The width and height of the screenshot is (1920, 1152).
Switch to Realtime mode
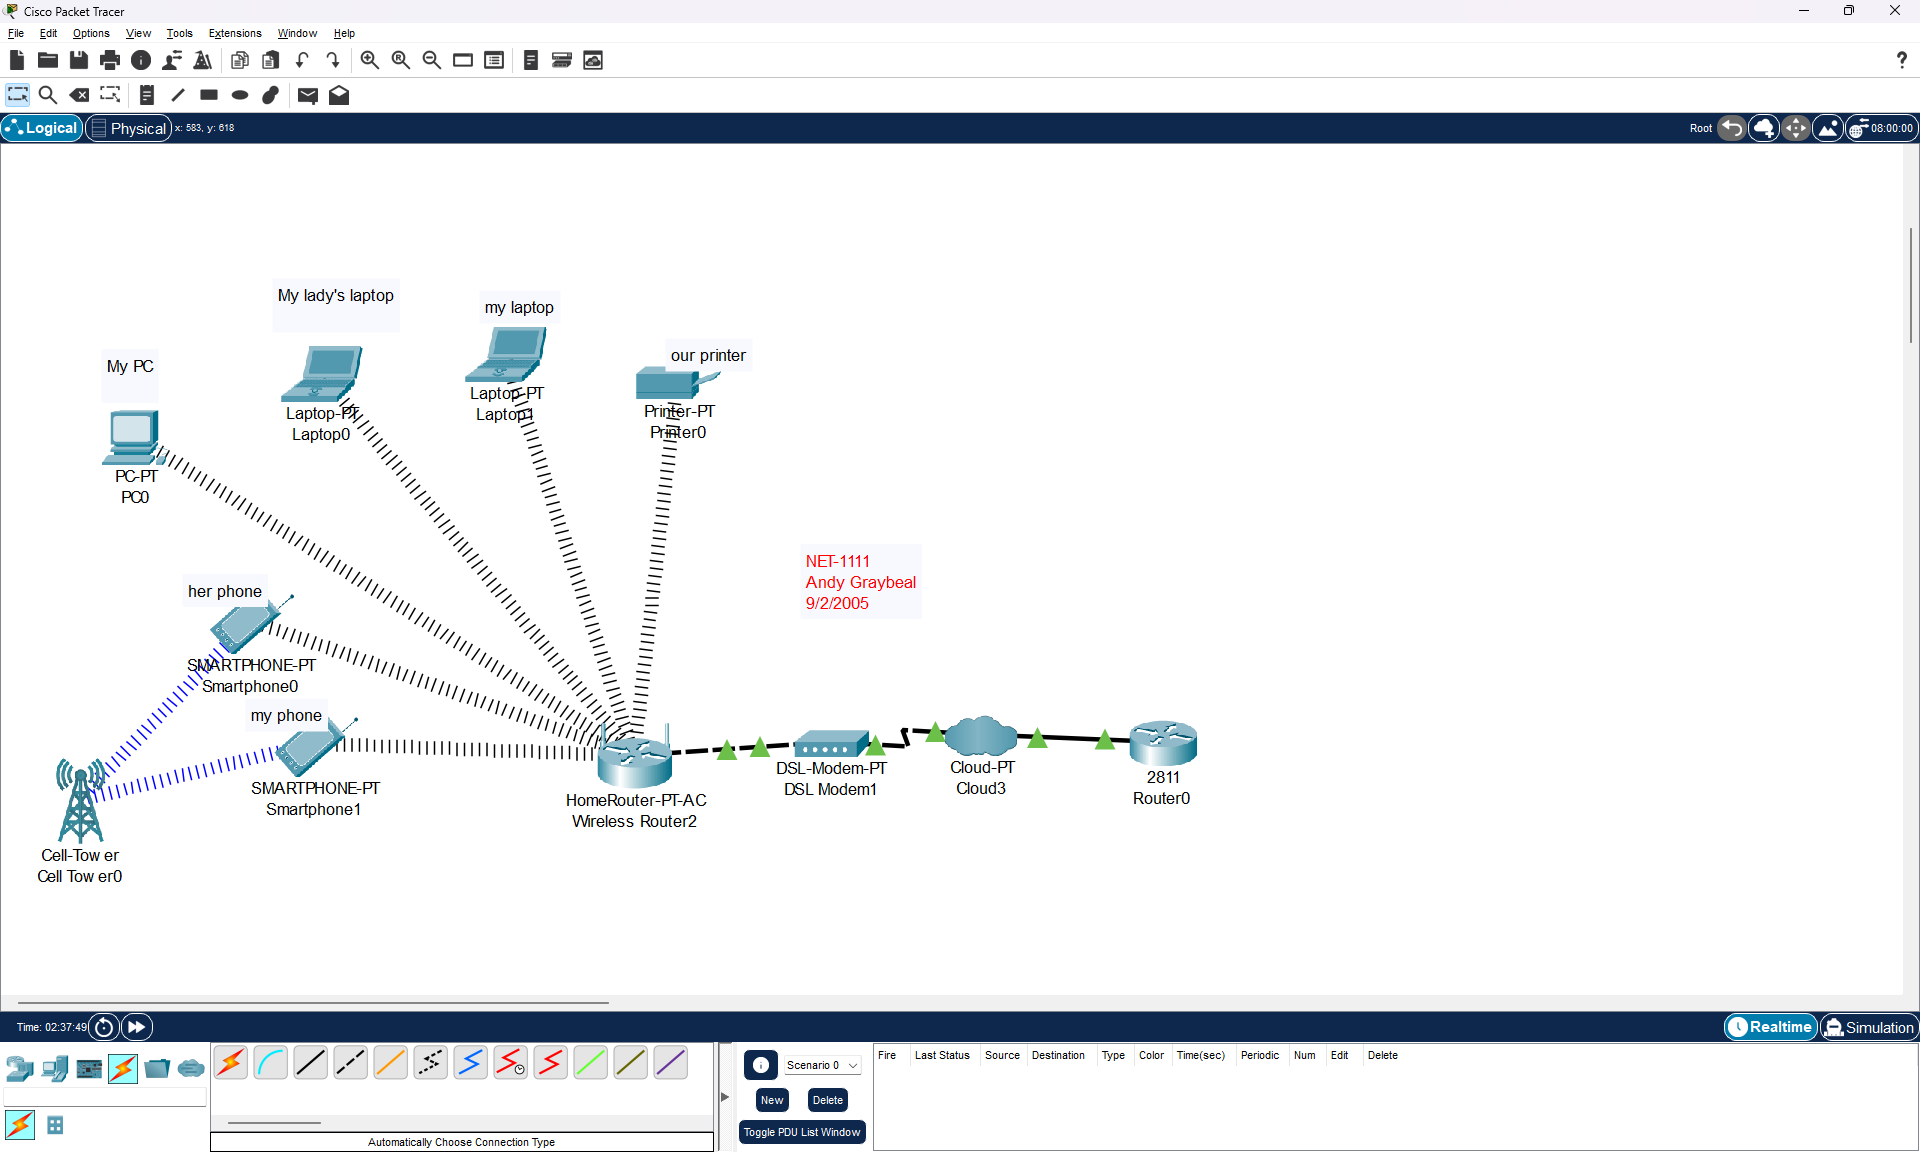1770,1027
